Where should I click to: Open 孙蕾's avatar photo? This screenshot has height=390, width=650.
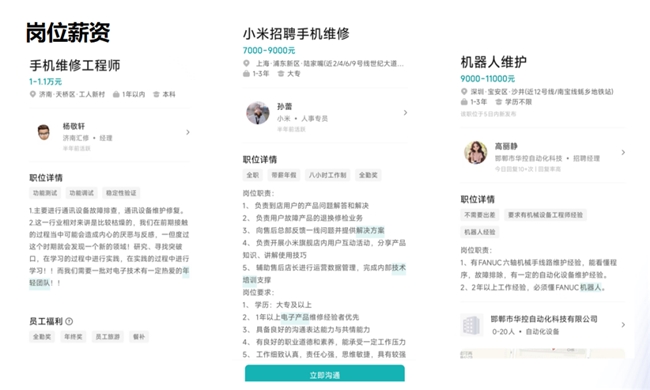[x=258, y=113]
